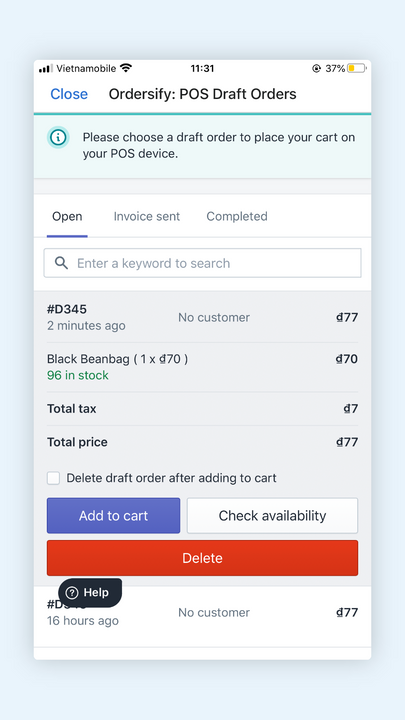Tap the Close link at top
Image resolution: width=405 pixels, height=720 pixels.
point(69,94)
